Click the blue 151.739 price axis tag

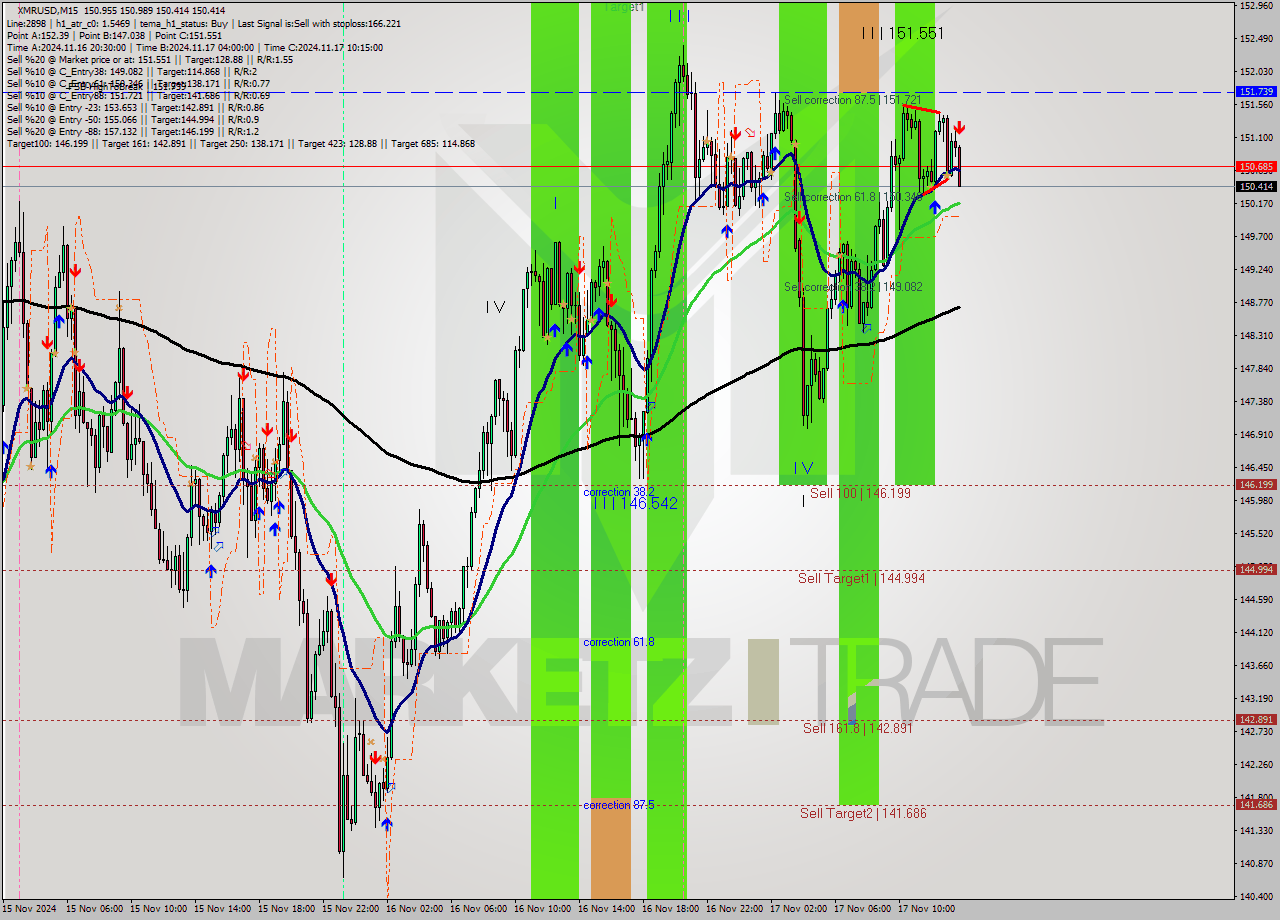click(1256, 91)
